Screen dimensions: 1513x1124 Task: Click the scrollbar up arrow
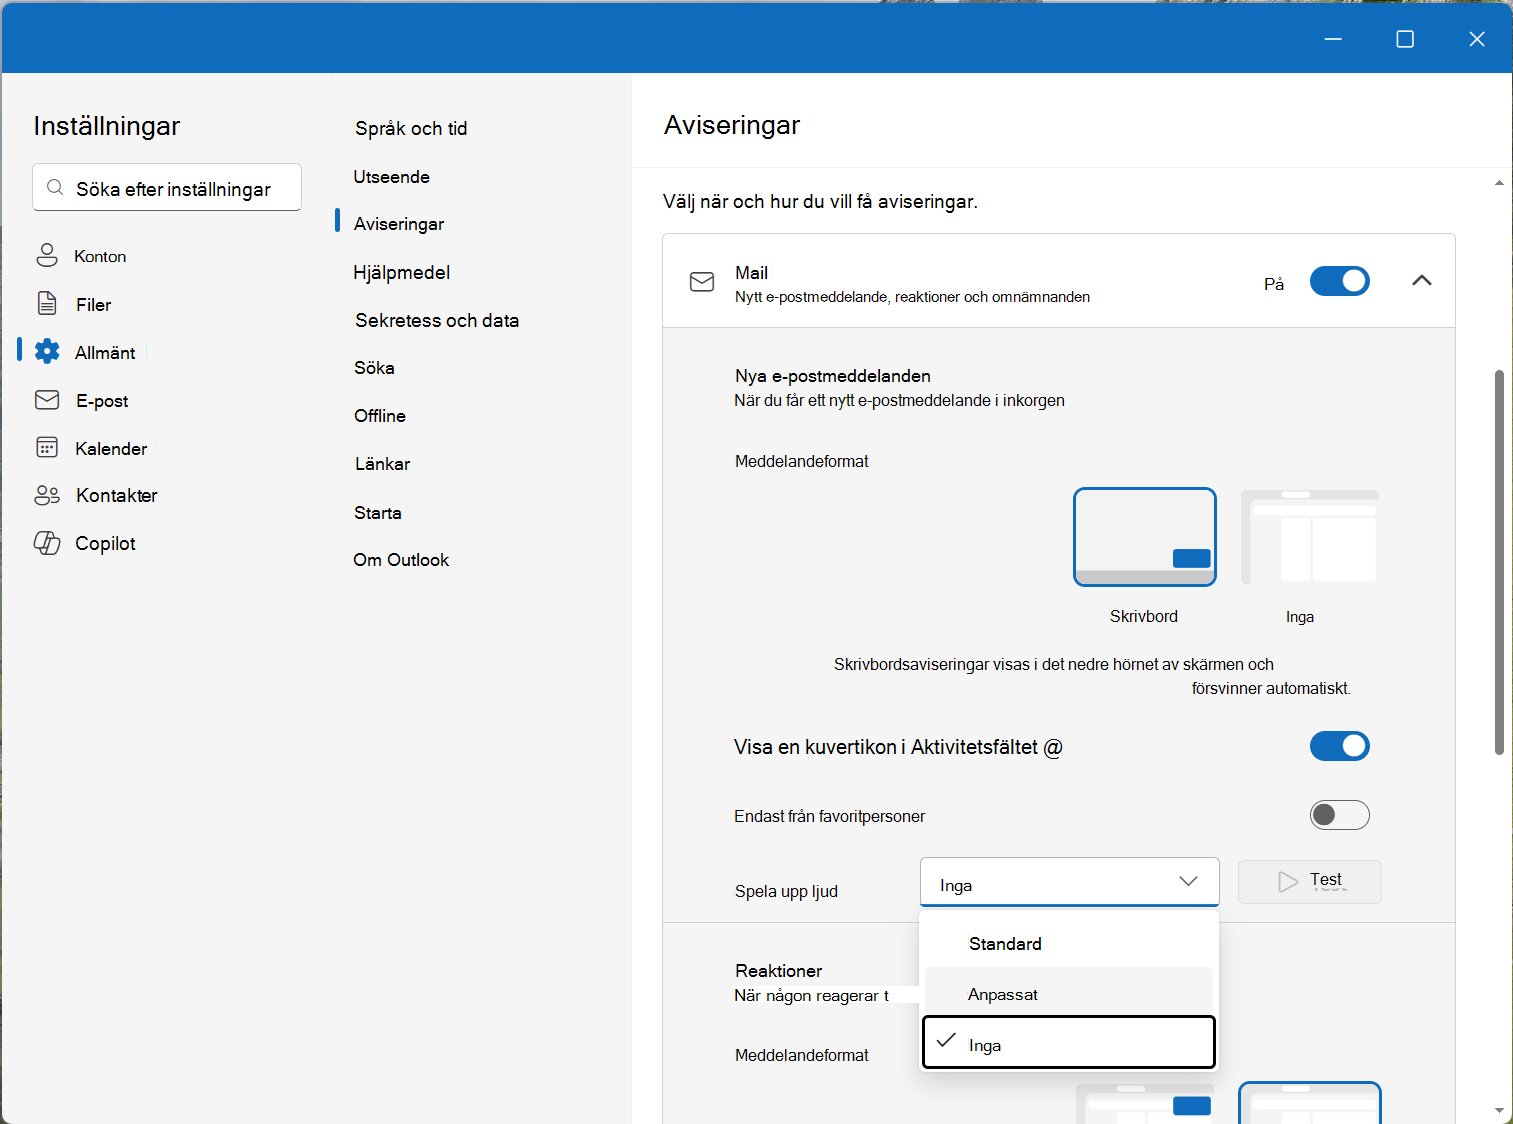(1498, 183)
